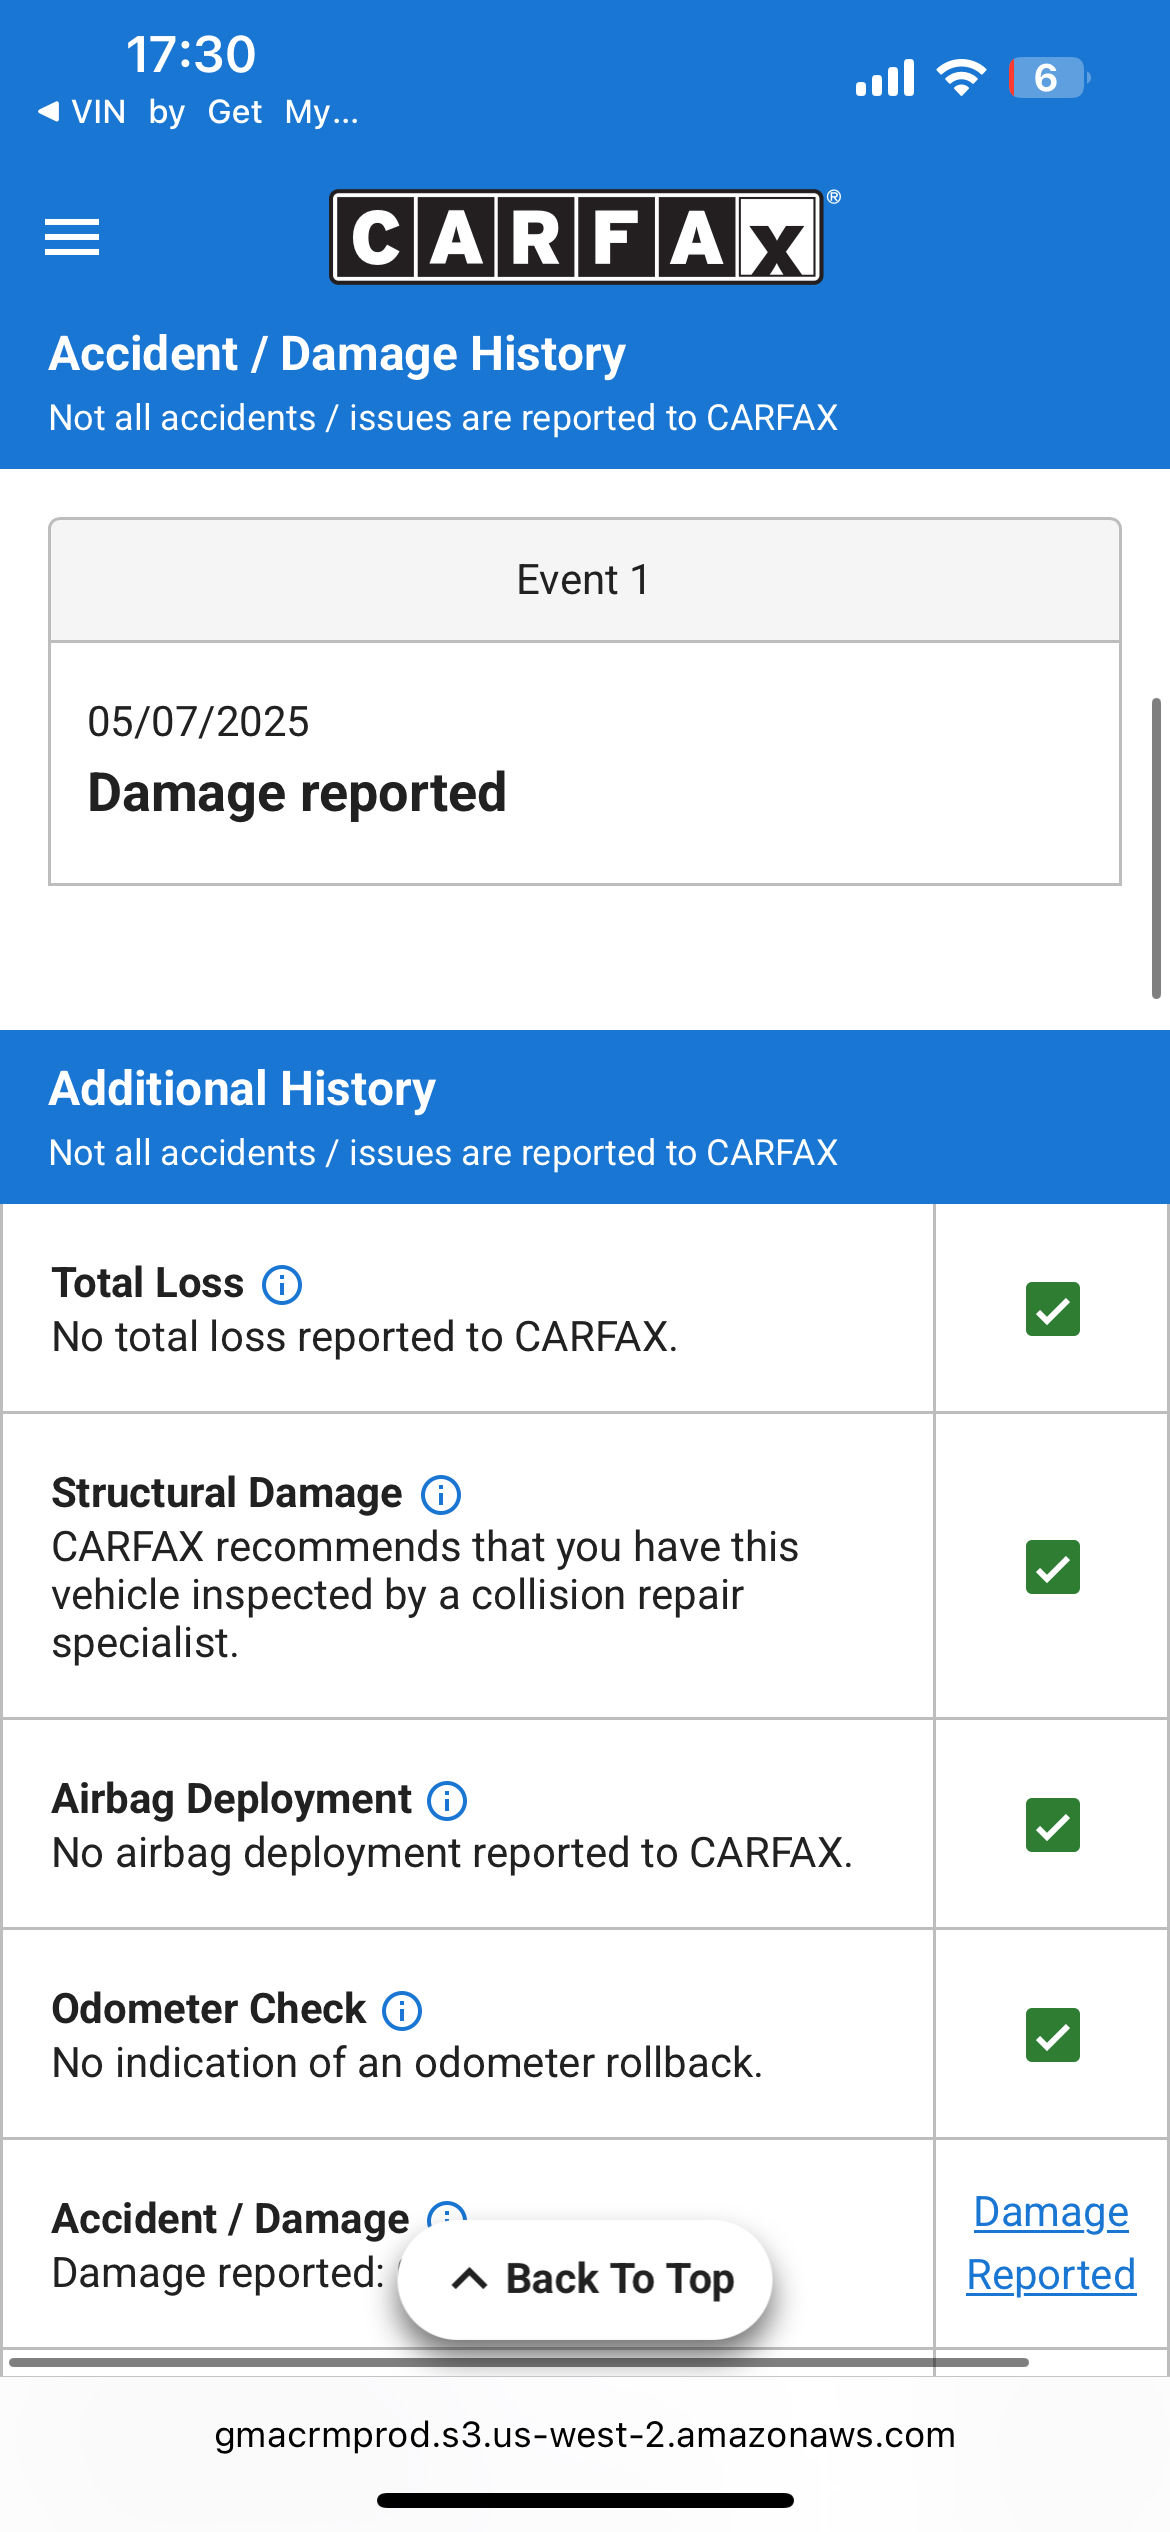Click the Structural Damage green checkmark

click(1053, 1567)
